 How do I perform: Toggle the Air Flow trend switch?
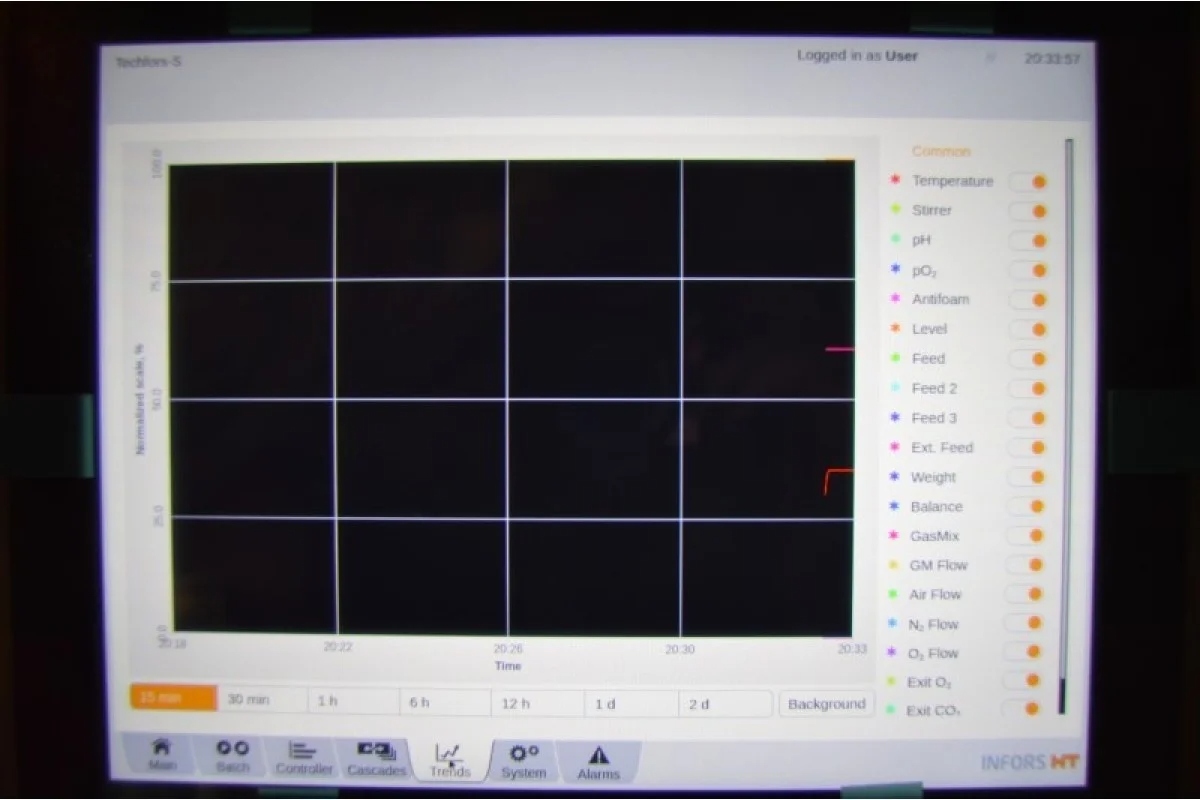(x=1025, y=594)
